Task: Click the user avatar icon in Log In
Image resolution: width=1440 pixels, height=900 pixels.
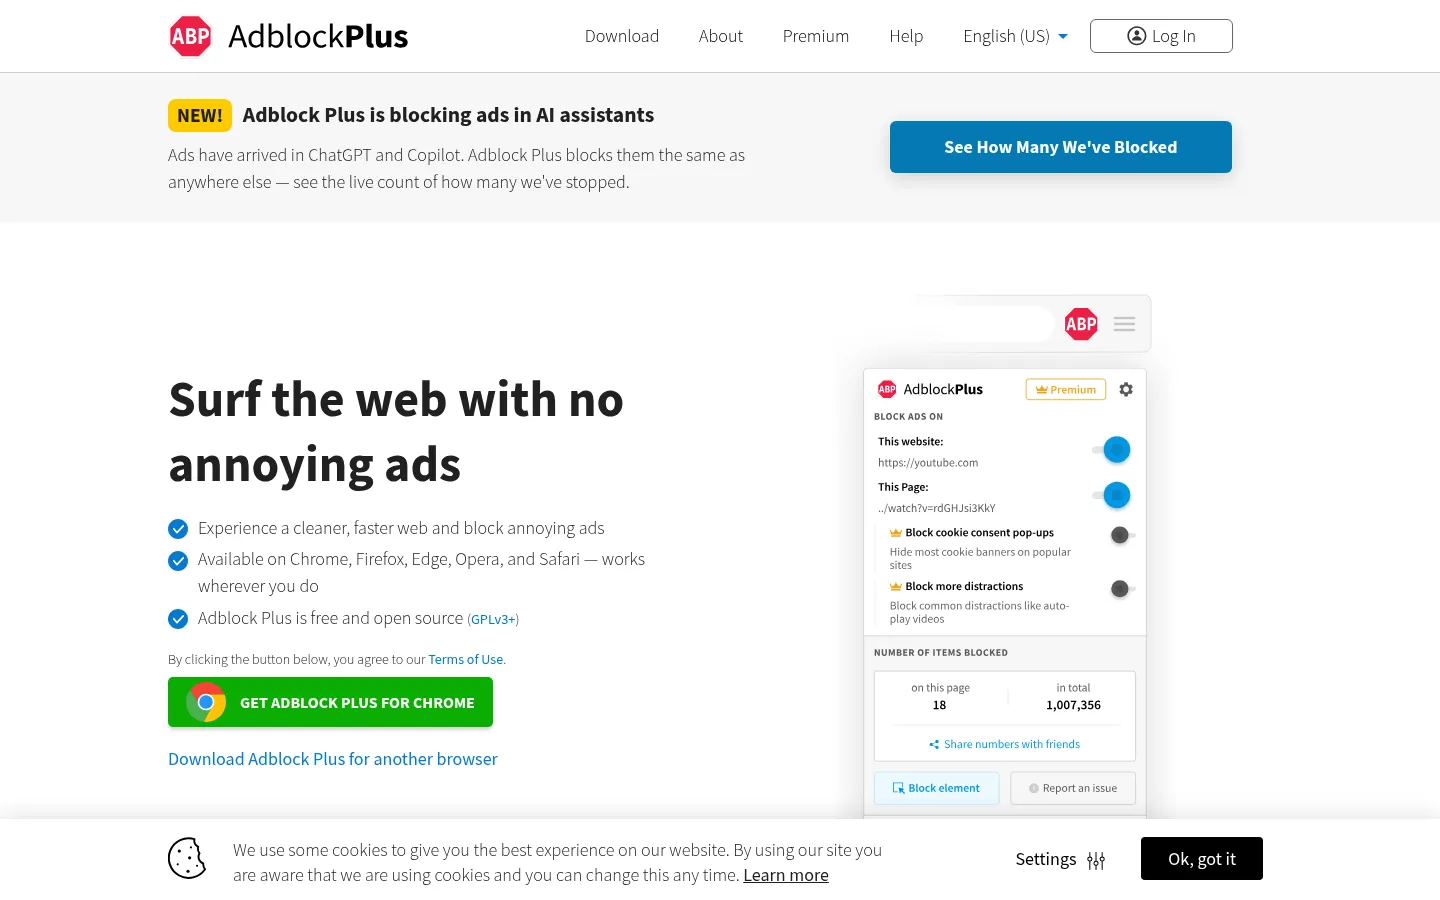Action: [x=1137, y=36]
